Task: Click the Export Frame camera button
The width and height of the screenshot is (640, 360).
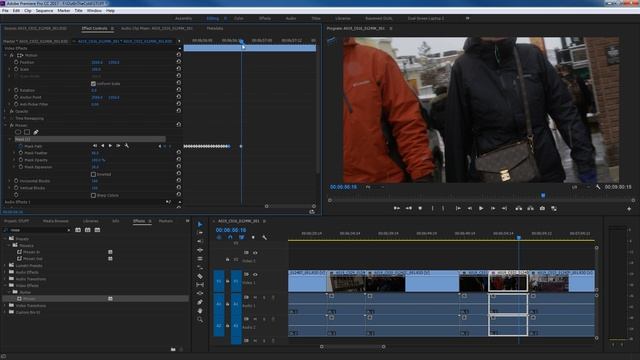Action: [x=542, y=208]
